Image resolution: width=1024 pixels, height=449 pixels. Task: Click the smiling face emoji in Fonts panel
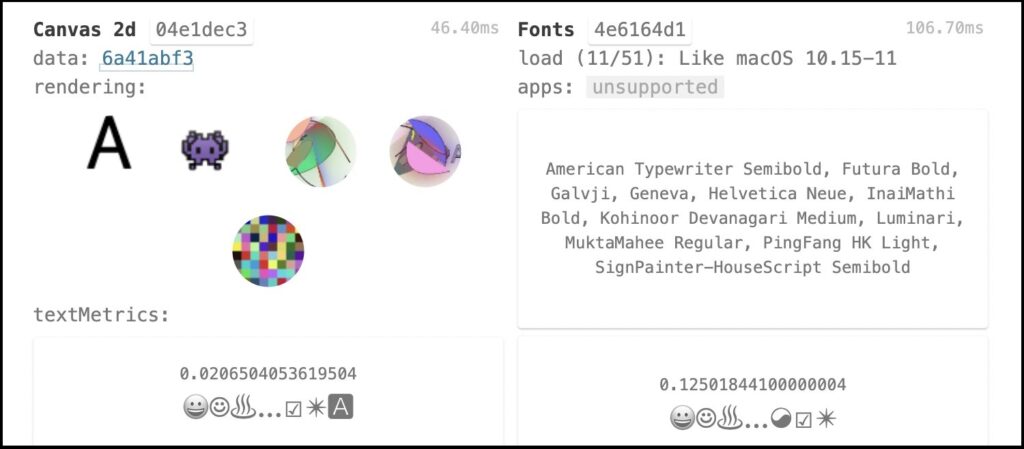(705, 418)
